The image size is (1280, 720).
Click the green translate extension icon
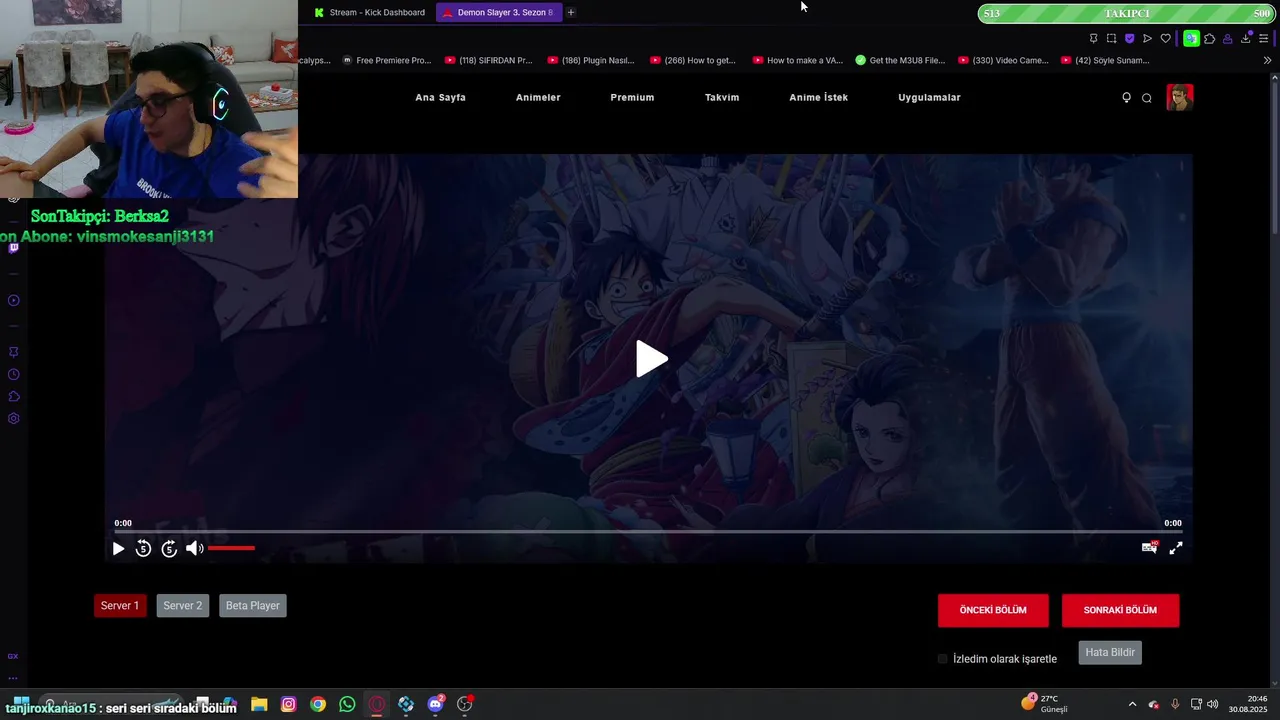tap(1191, 38)
